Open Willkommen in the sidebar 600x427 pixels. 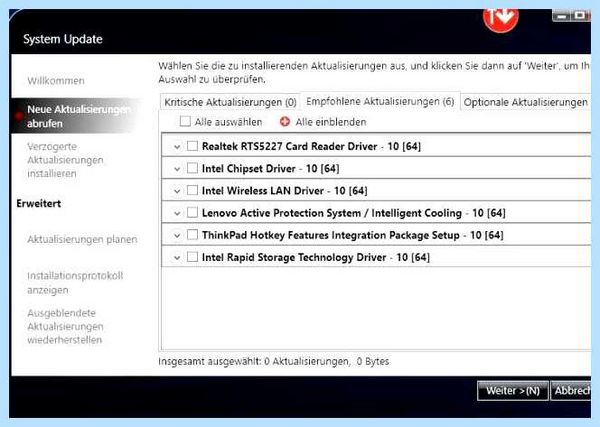tap(56, 81)
